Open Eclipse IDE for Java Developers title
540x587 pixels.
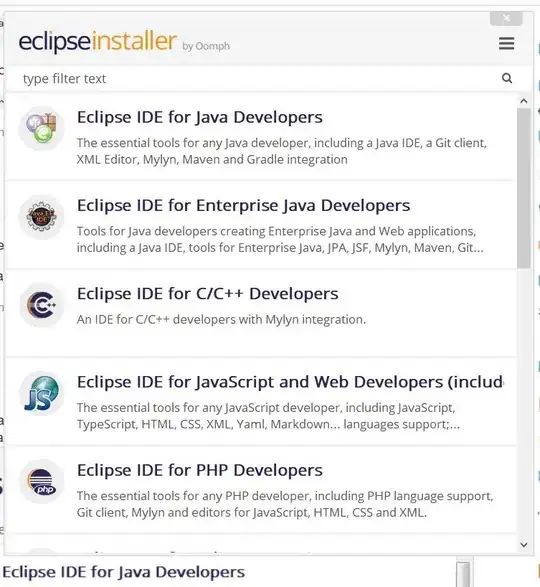200,117
